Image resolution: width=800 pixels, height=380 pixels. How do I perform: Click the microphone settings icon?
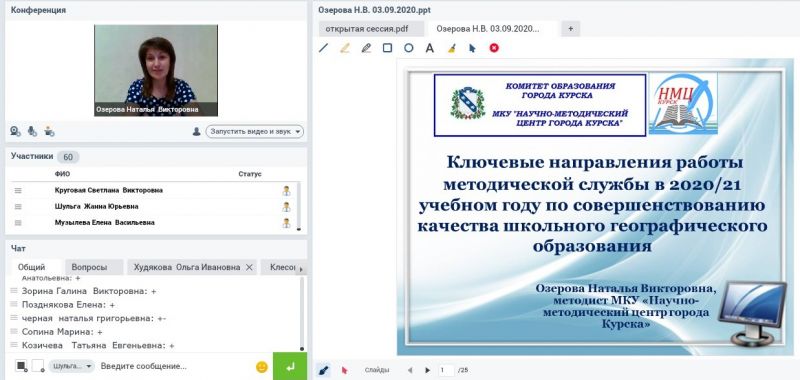coord(32,131)
